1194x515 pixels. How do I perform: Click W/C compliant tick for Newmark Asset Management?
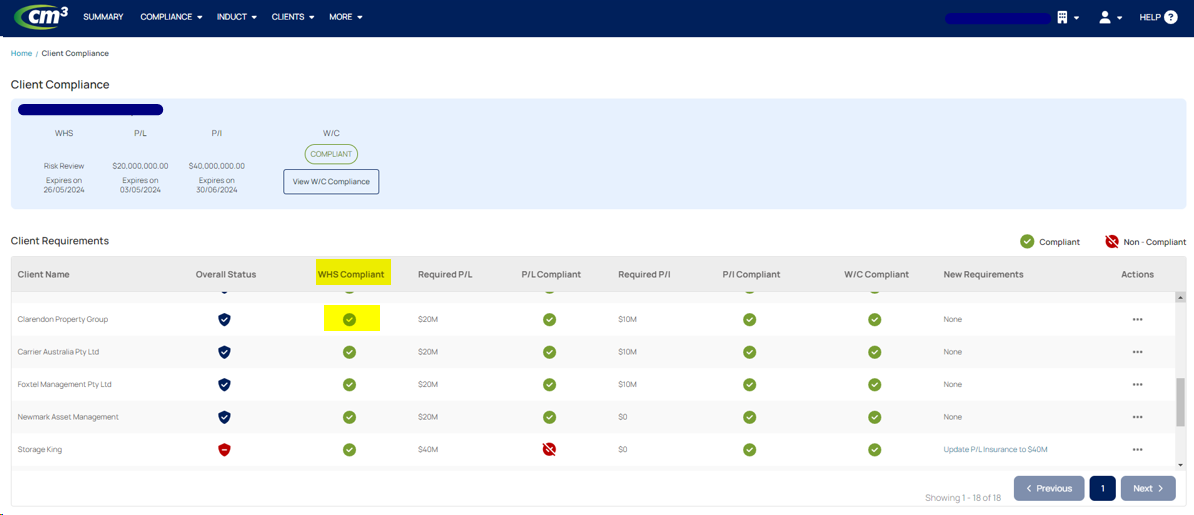point(875,417)
